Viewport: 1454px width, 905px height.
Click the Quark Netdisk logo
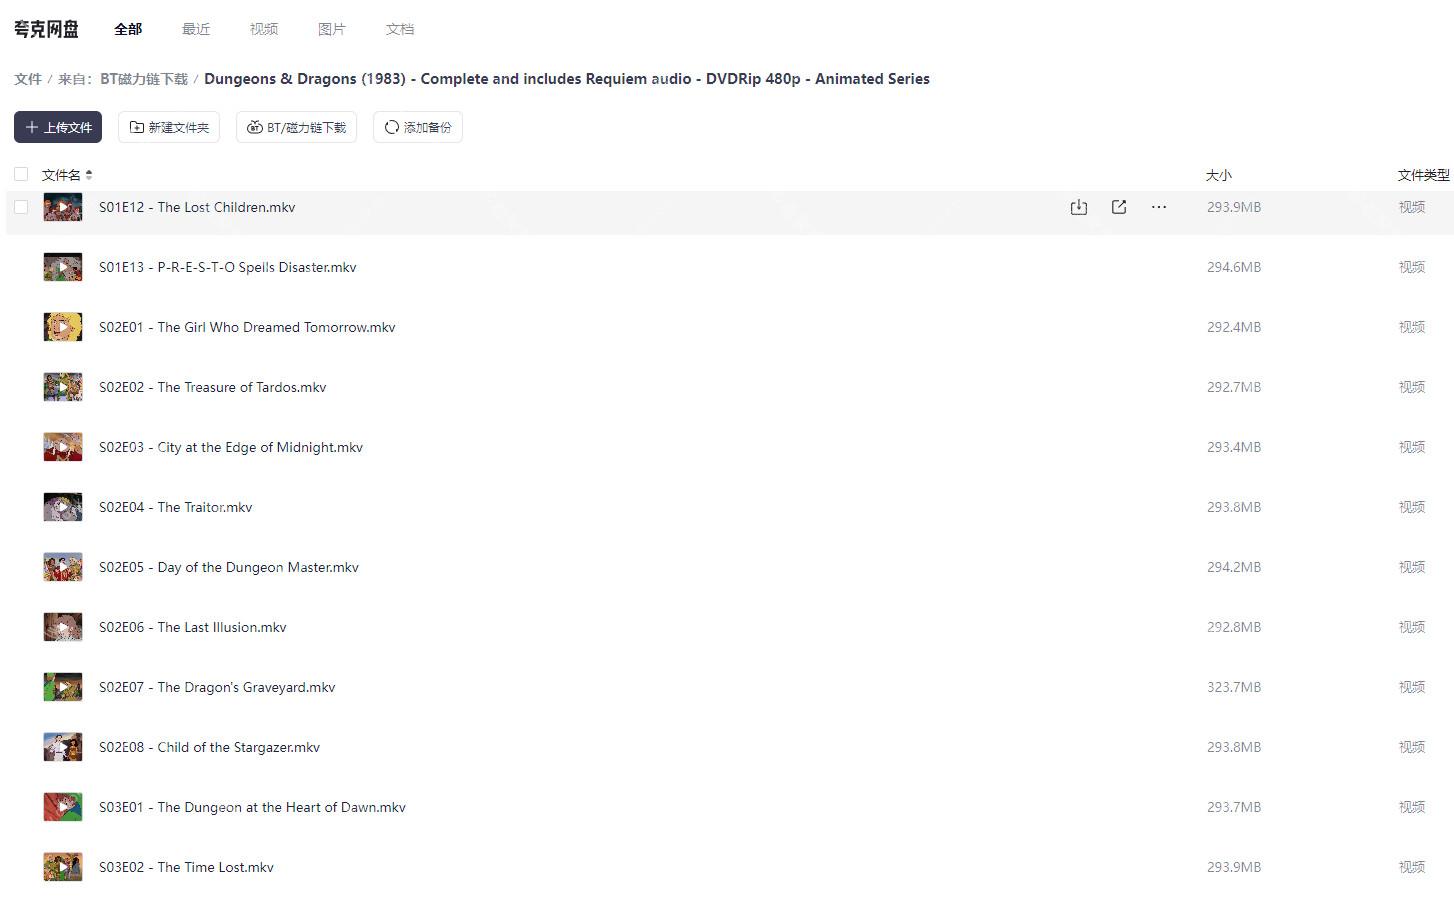coord(46,29)
